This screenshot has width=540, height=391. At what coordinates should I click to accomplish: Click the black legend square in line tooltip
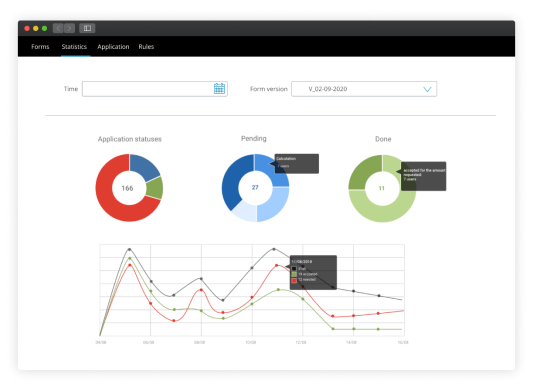tap(294, 268)
